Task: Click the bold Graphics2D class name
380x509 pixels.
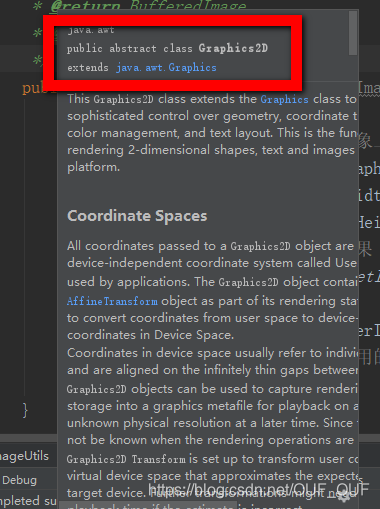Action: (x=233, y=48)
